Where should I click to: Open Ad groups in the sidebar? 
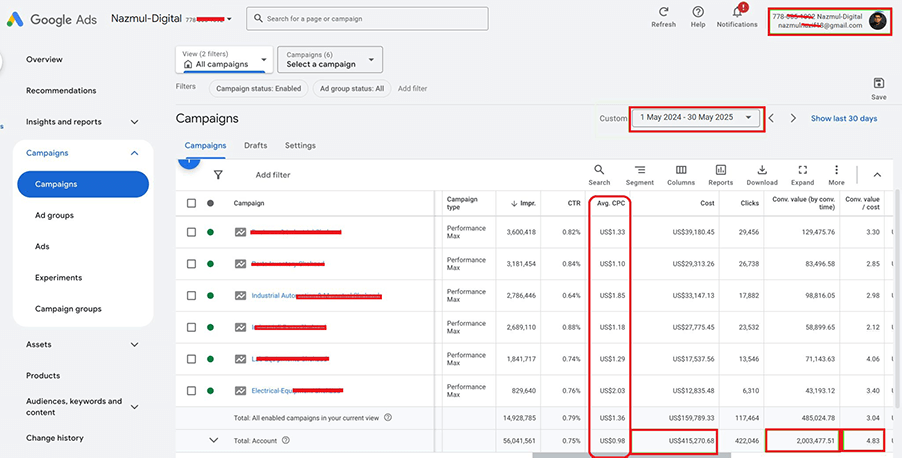(54, 215)
